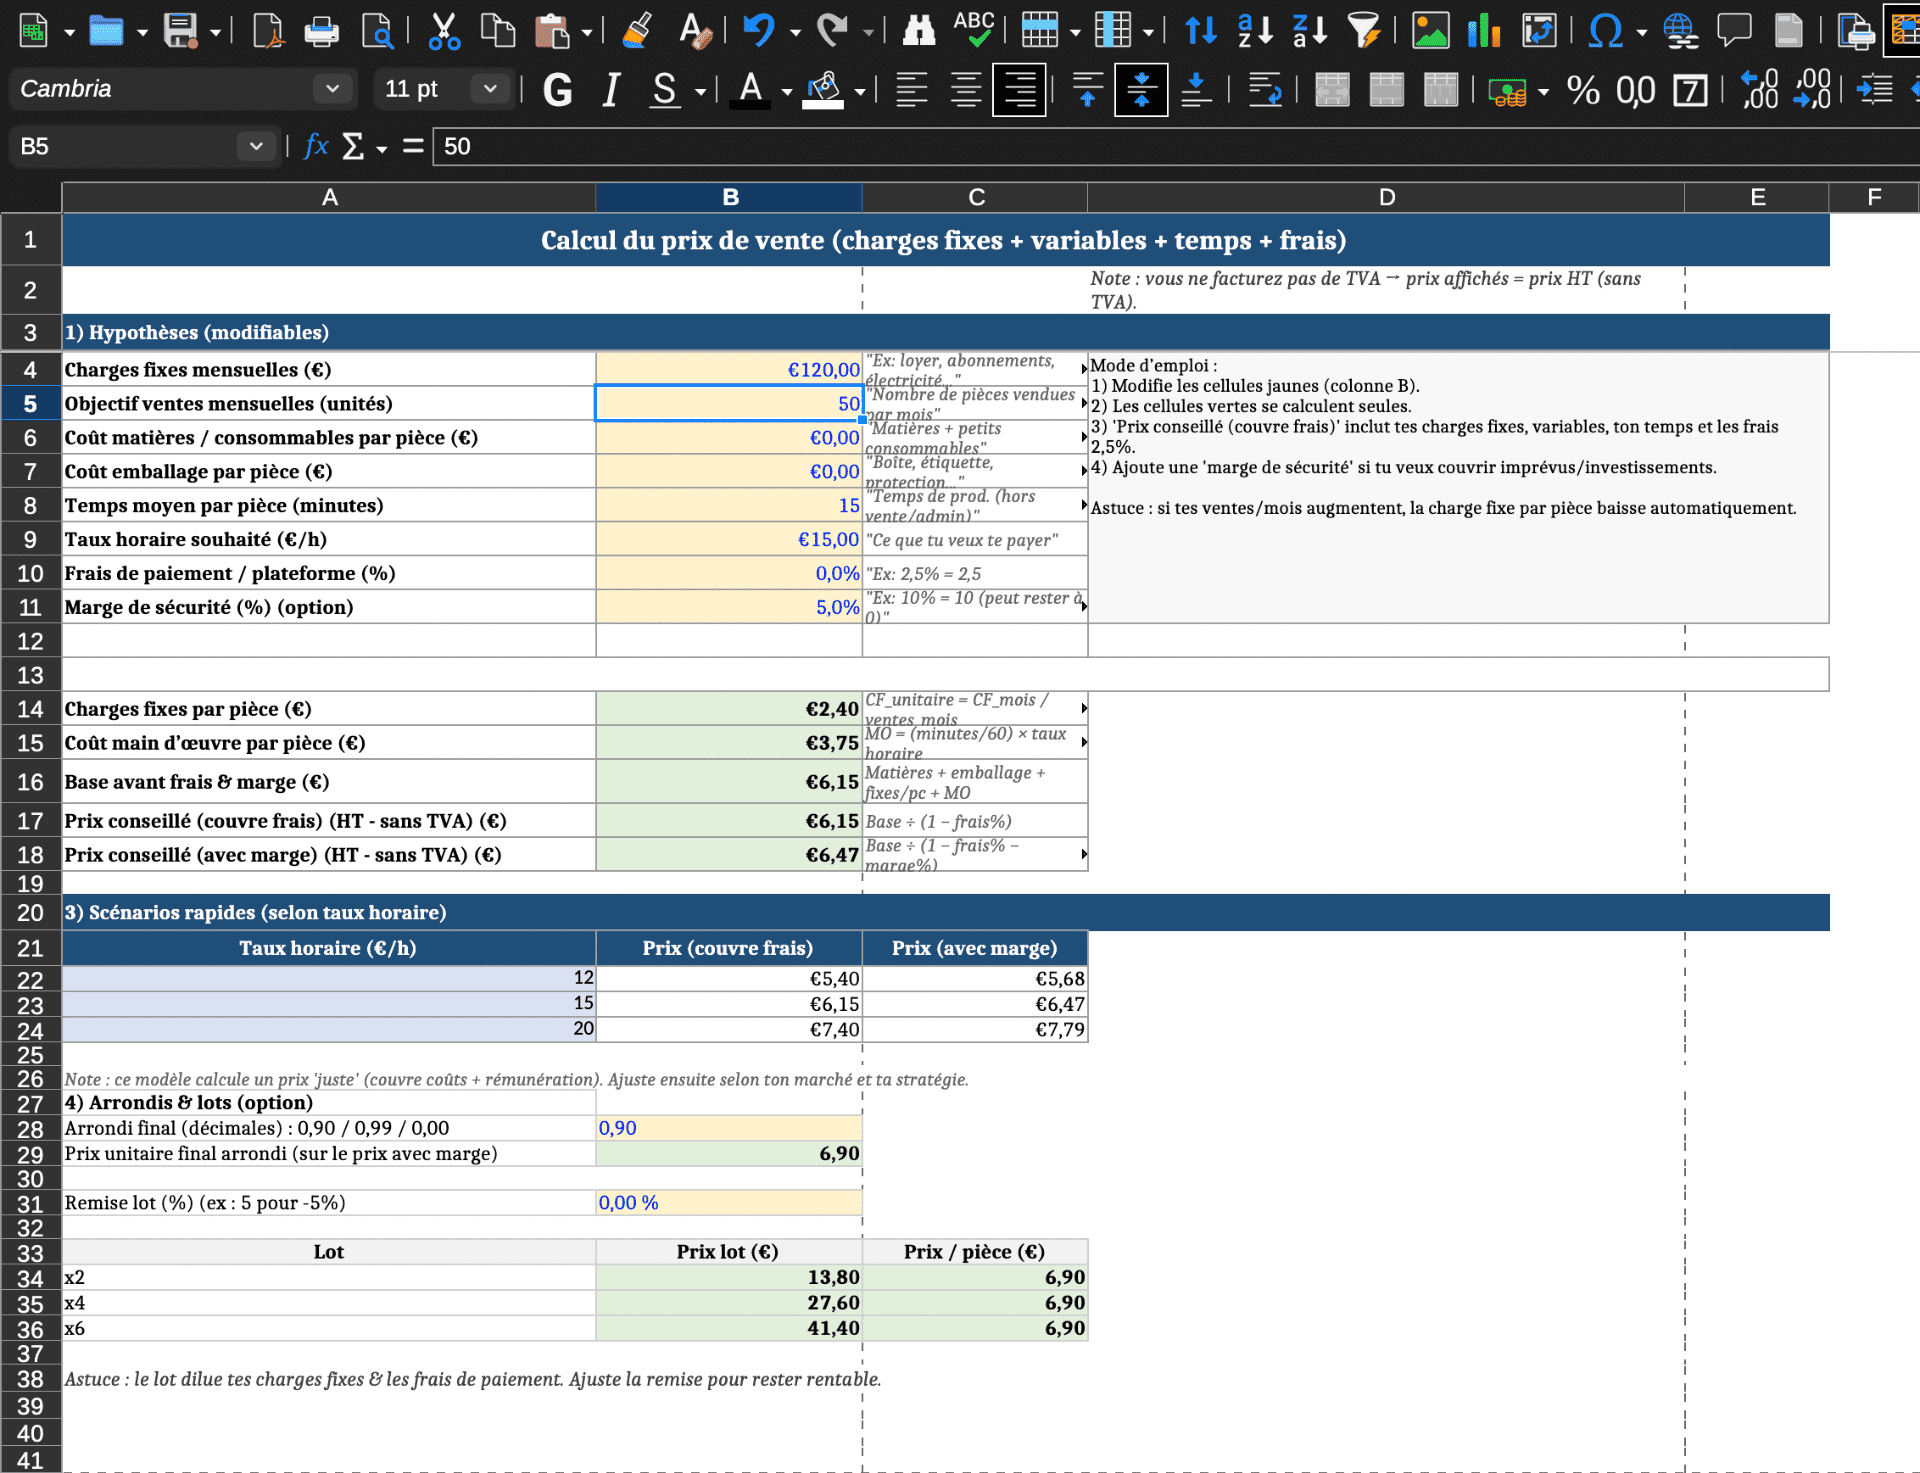Toggle the Align Right button
The height and width of the screenshot is (1473, 1920).
coord(1019,91)
